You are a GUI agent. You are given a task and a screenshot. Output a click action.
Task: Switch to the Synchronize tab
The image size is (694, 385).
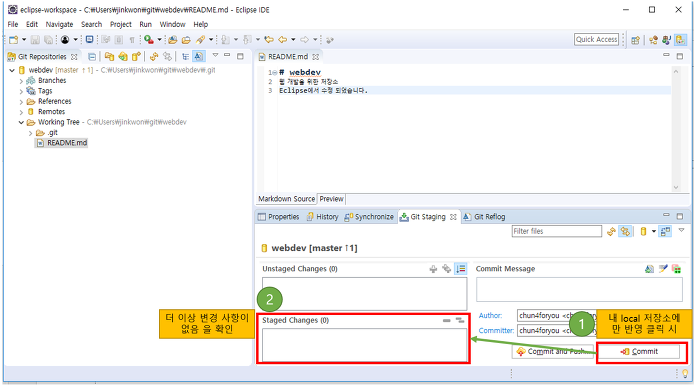(369, 217)
